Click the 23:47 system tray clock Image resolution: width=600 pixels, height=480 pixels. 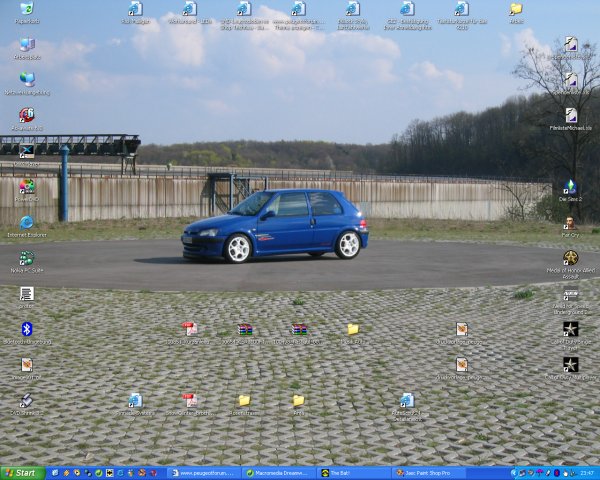click(x=587, y=473)
